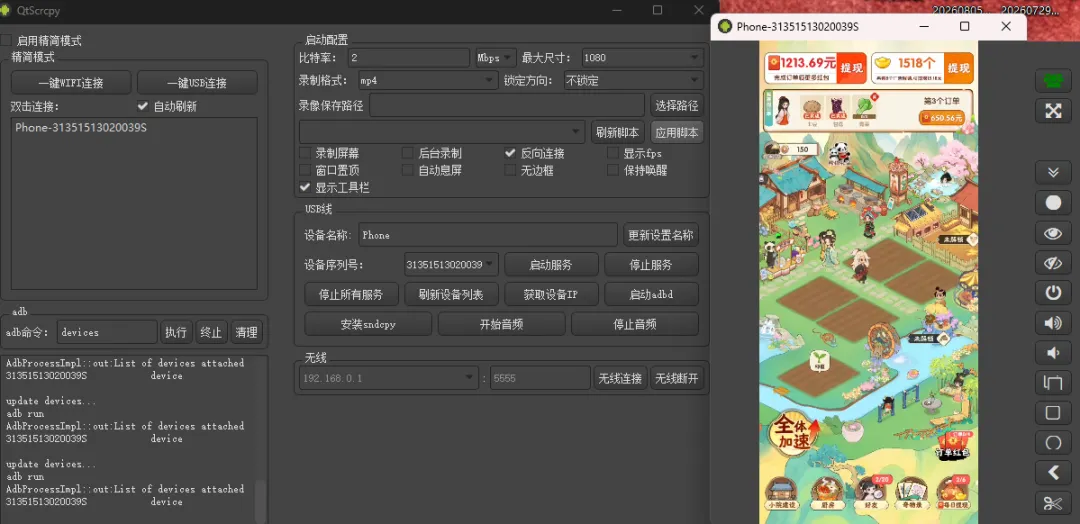Click the volume down speaker icon

click(1052, 353)
